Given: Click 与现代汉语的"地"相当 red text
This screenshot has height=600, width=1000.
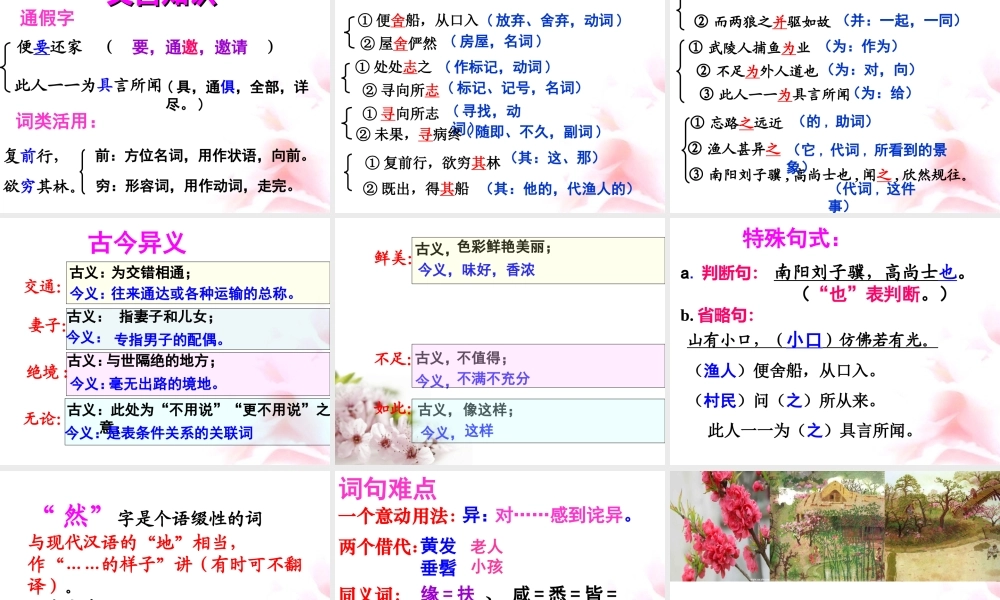Looking at the screenshot, I should (132, 543).
